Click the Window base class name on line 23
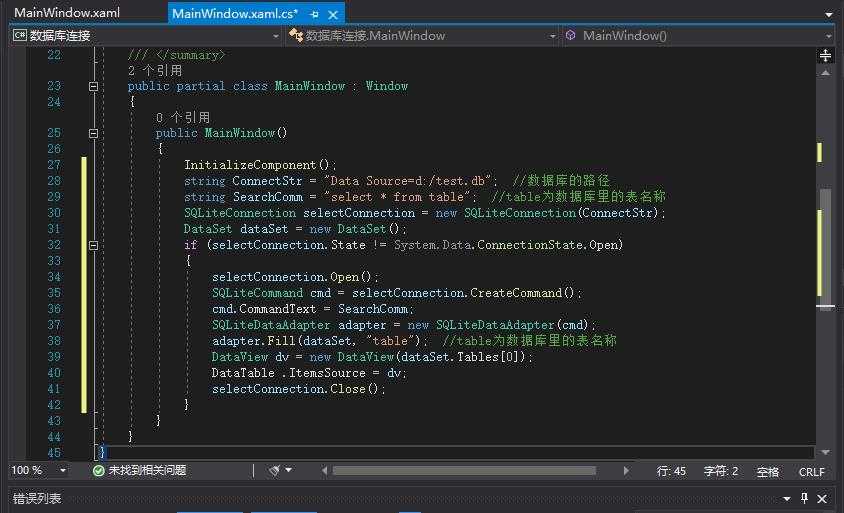Viewport: 844px width, 513px height. [386, 86]
